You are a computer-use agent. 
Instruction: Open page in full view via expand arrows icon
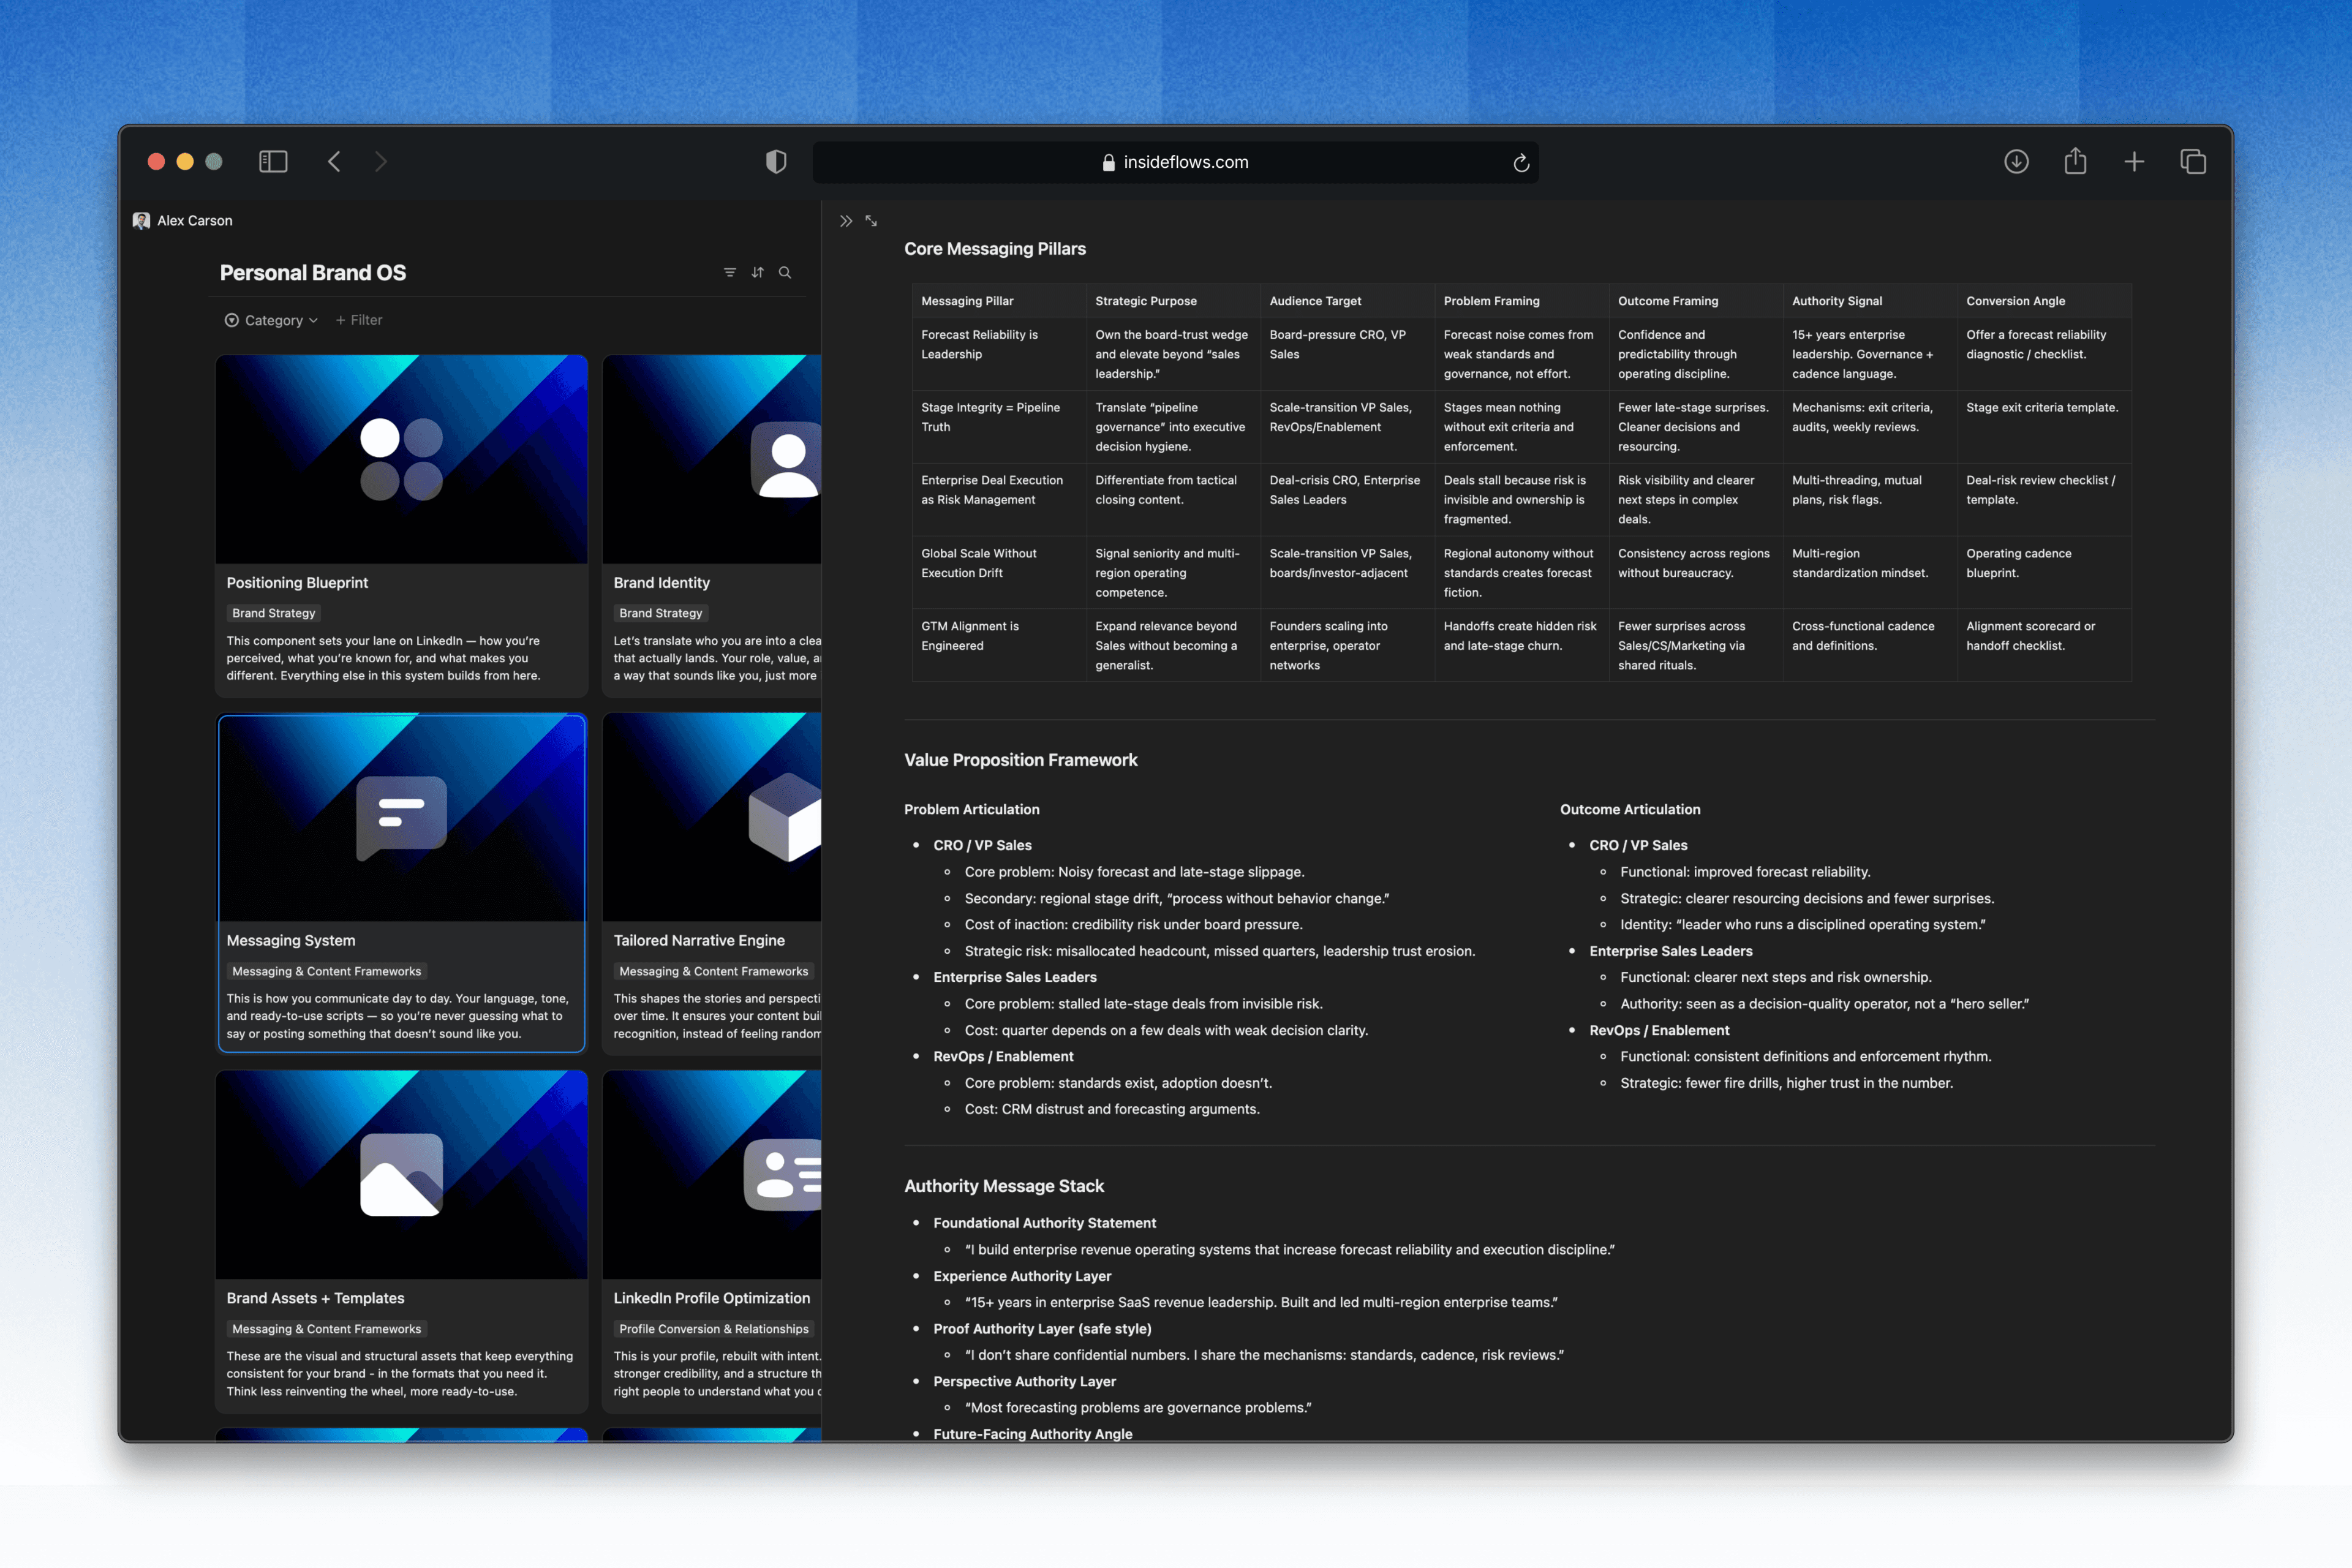(871, 221)
